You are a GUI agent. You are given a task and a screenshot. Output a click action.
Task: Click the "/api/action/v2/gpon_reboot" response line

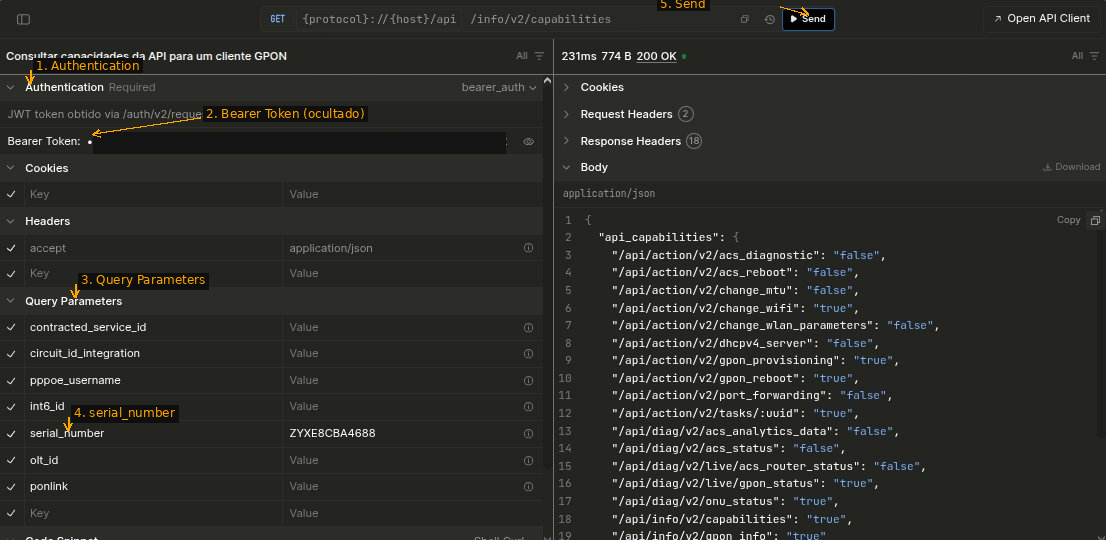(x=734, y=378)
